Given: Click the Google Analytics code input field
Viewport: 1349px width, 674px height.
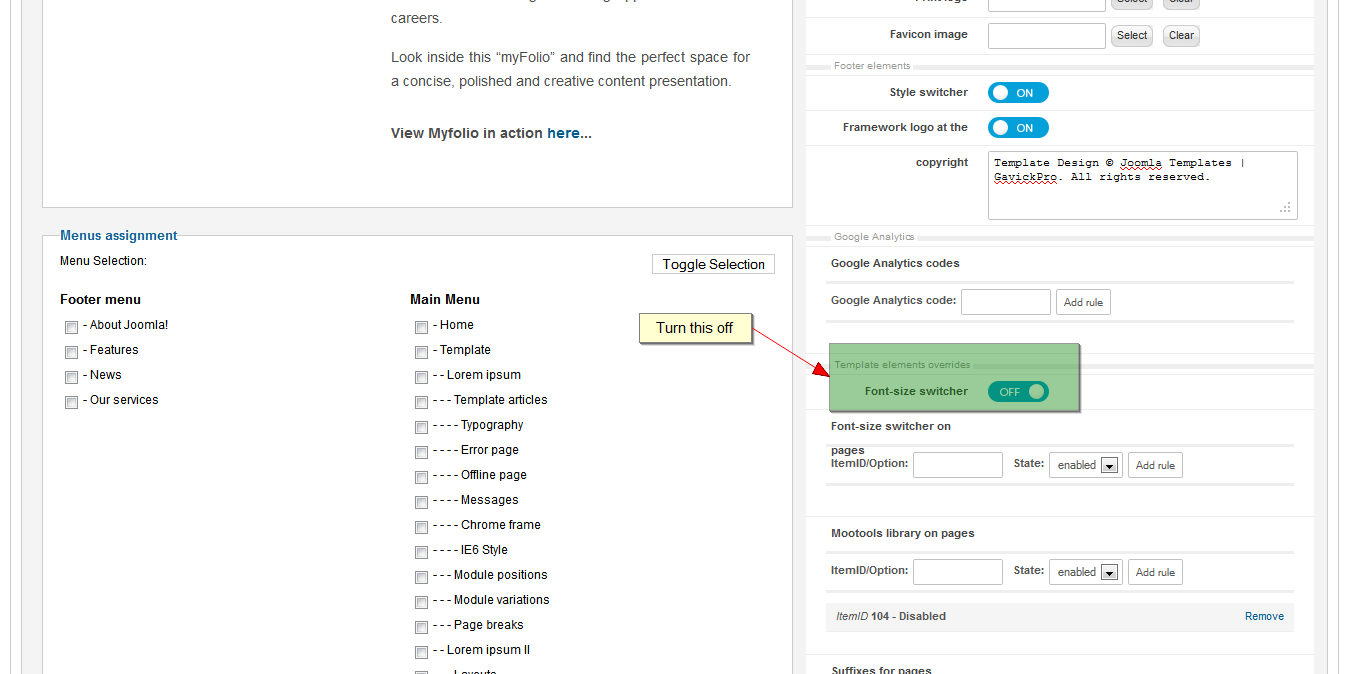Looking at the screenshot, I should pos(1005,302).
